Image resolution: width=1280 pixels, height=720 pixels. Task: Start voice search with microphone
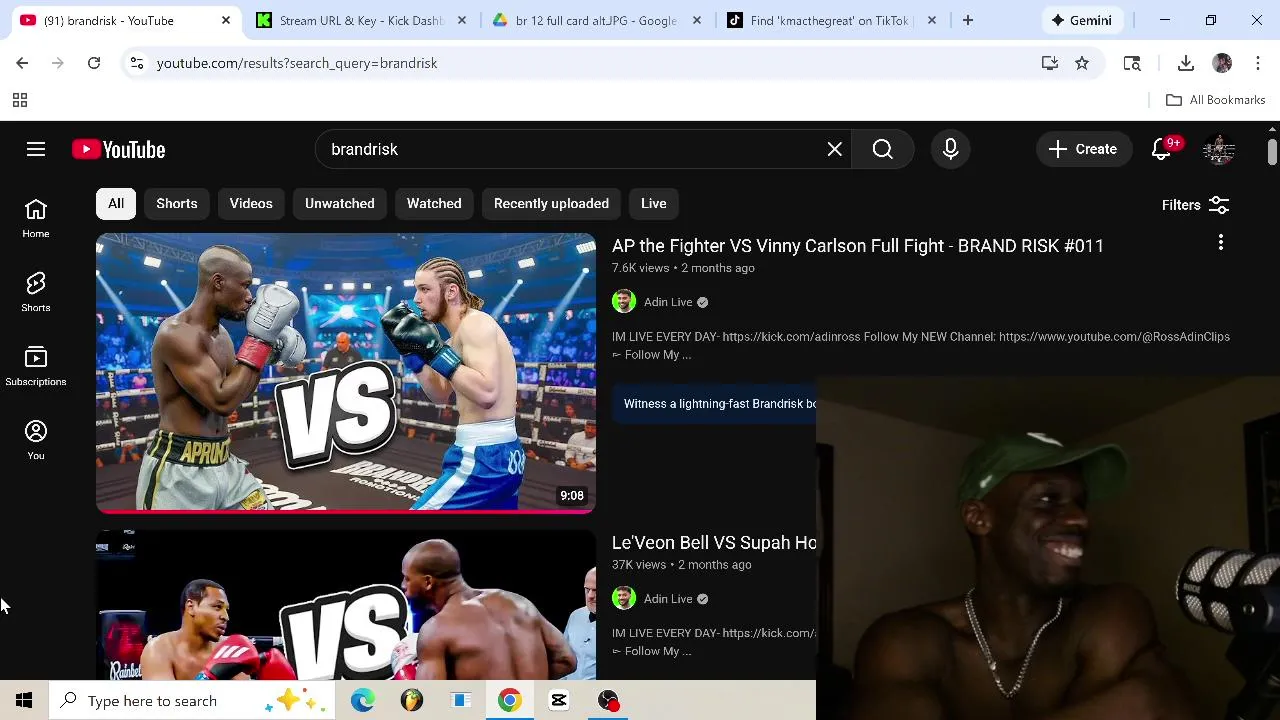click(950, 149)
